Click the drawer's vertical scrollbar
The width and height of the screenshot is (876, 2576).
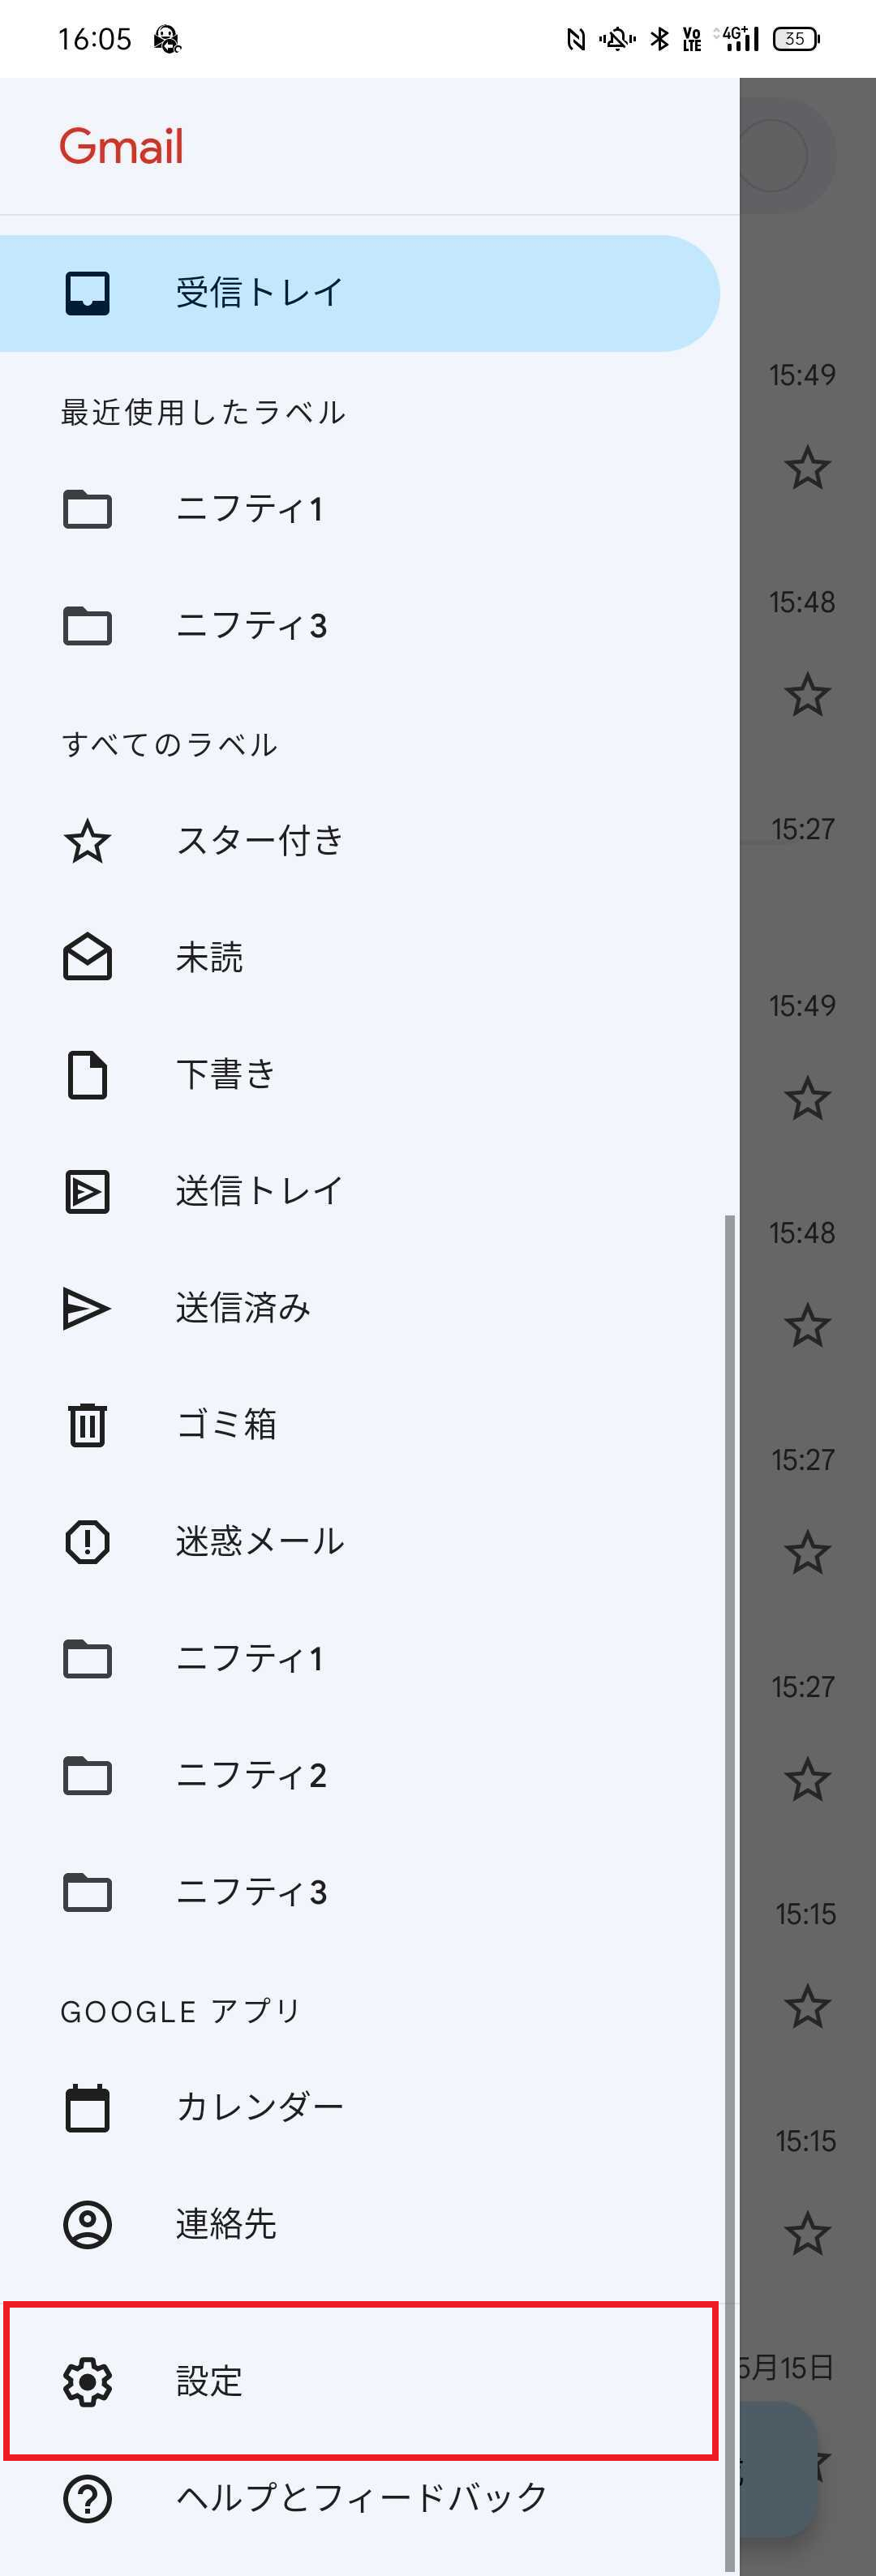[x=730, y=1895]
